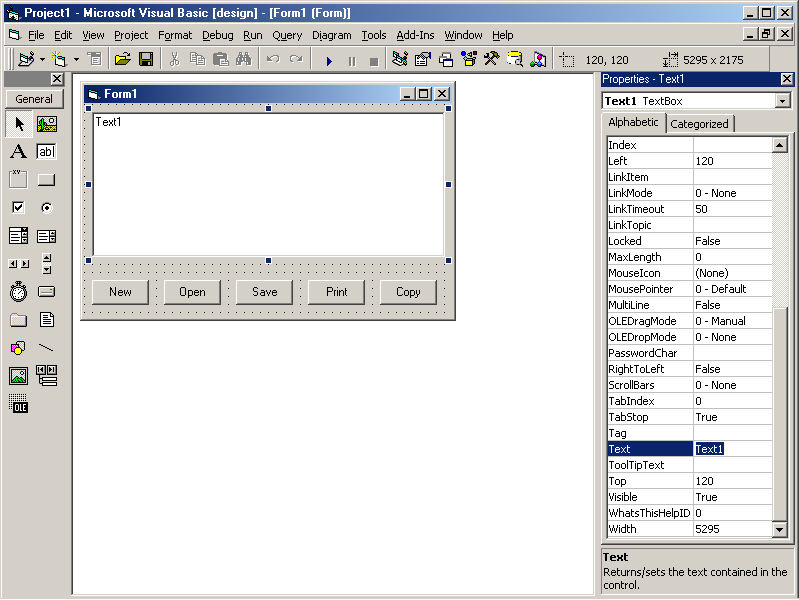The height and width of the screenshot is (600, 799).
Task: Select the MultiLine property row
Action: pos(690,305)
